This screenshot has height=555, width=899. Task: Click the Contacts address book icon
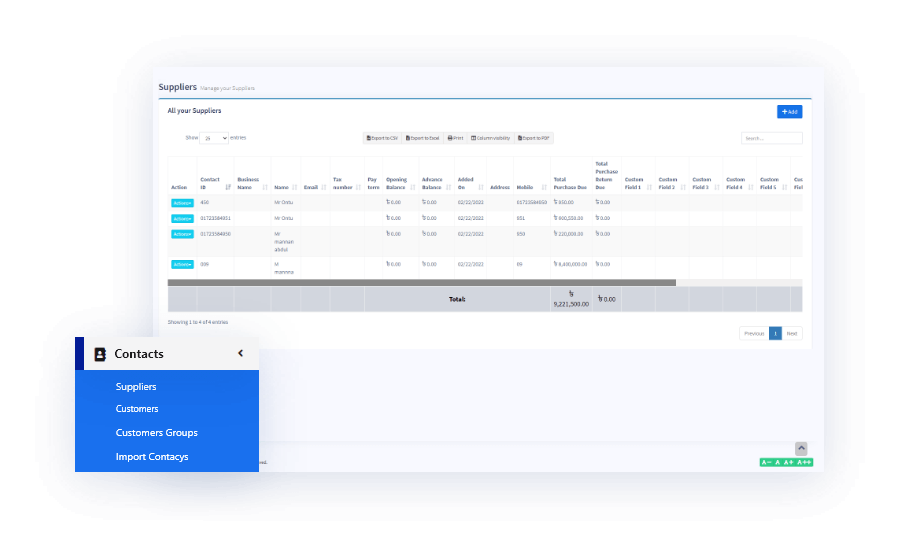100,354
